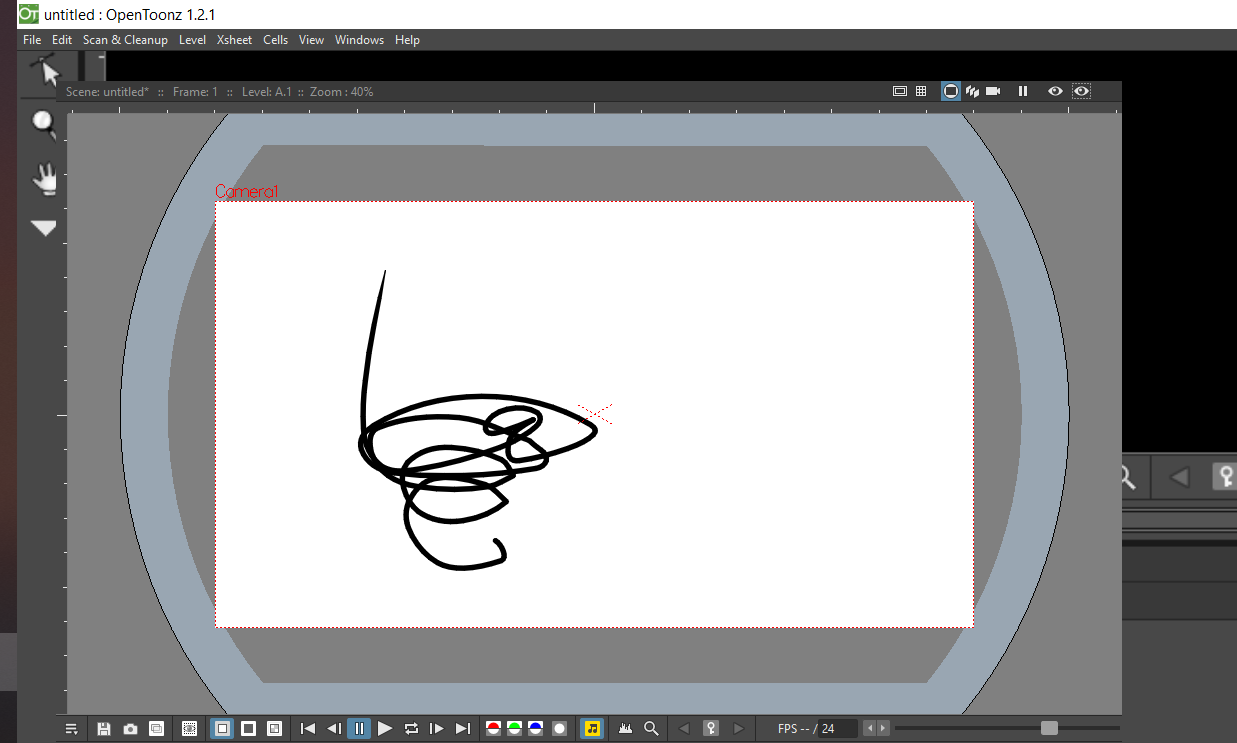Toggle camera stand view circle icon
Viewport: 1237px width, 743px height.
[x=951, y=91]
